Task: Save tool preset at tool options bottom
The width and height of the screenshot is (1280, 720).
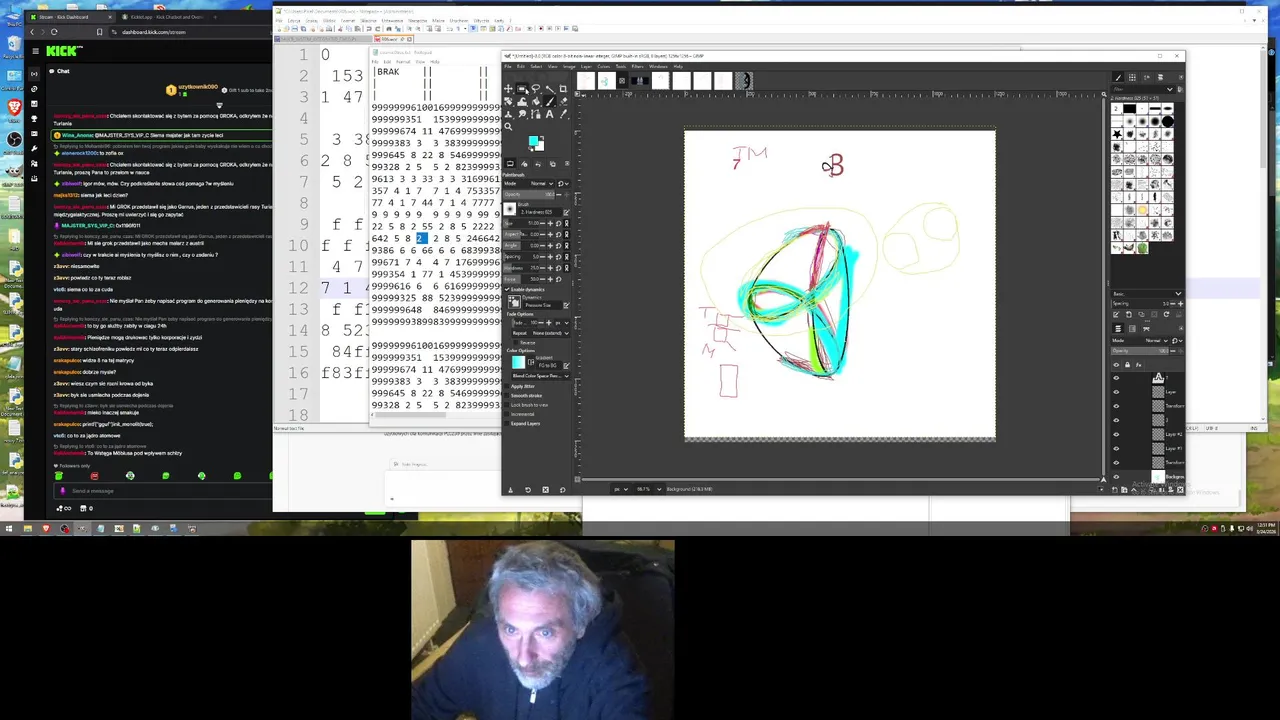Action: pos(510,490)
